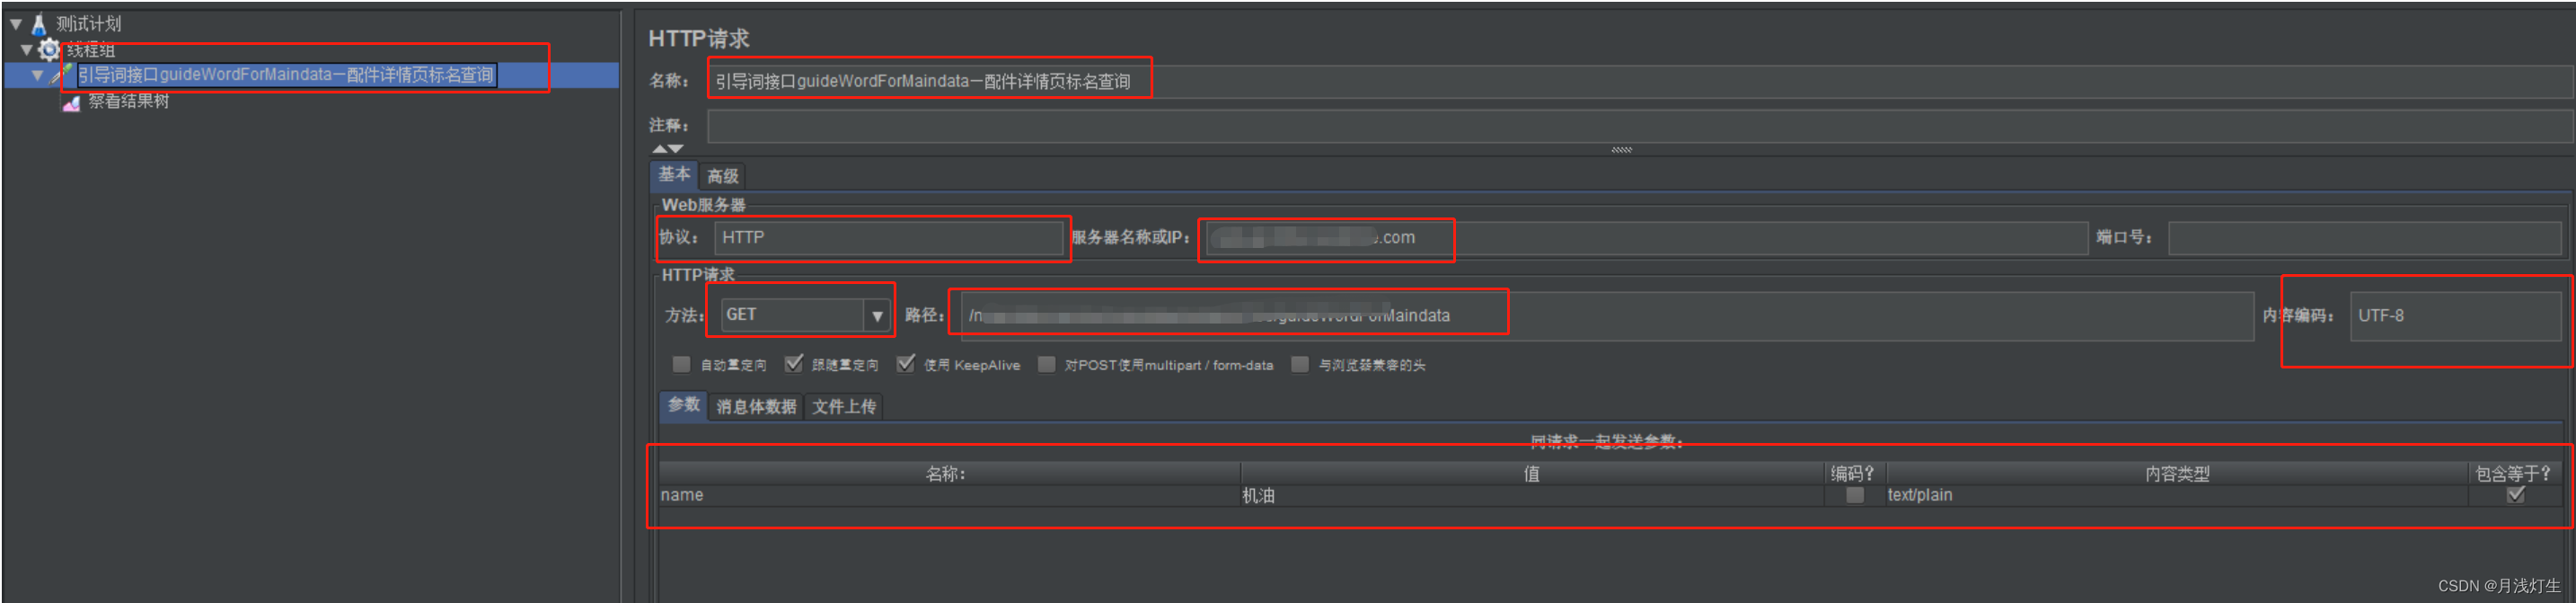The width and height of the screenshot is (2576, 603).
Task: Select the 线程组 tree item
Action: coord(91,49)
